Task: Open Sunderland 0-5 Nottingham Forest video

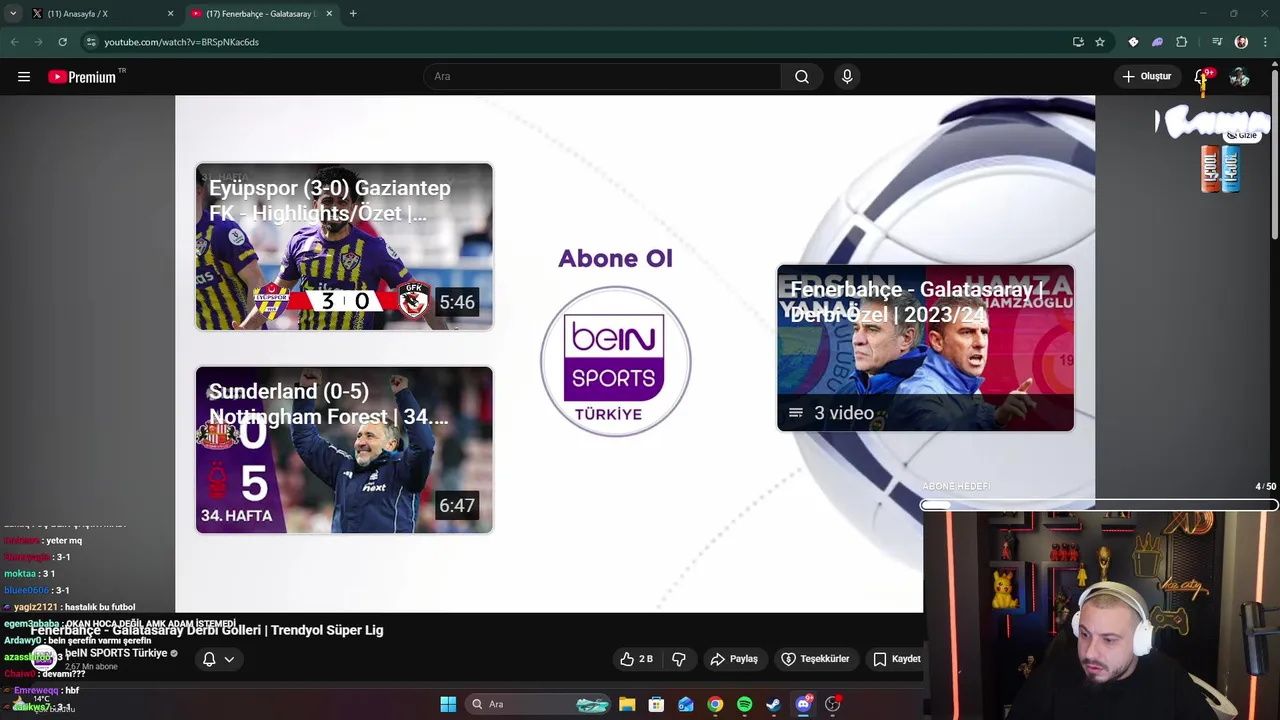Action: click(x=344, y=450)
